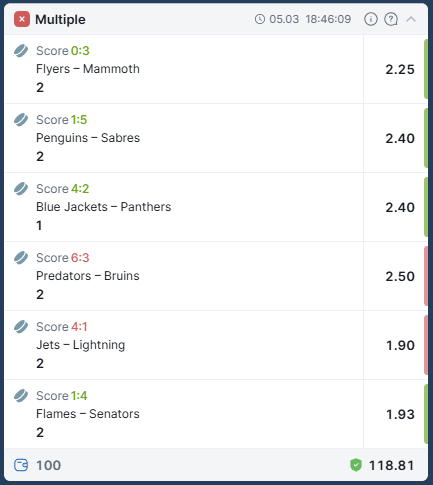Click the clock icon next to 05.03

260,19
